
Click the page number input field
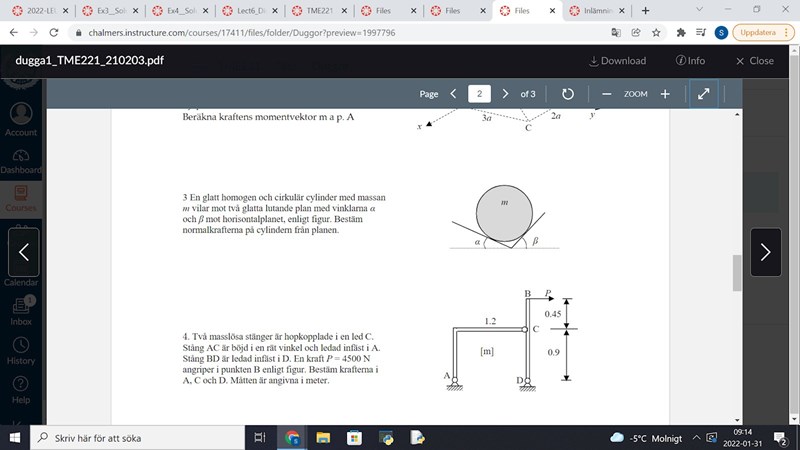tap(480, 94)
